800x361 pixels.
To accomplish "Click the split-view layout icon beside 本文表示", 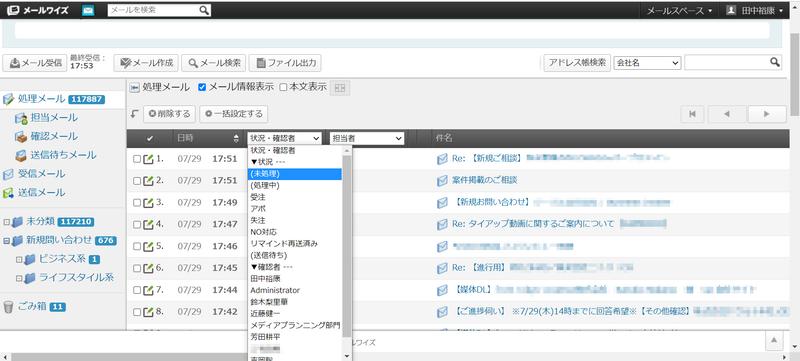I will tap(339, 88).
